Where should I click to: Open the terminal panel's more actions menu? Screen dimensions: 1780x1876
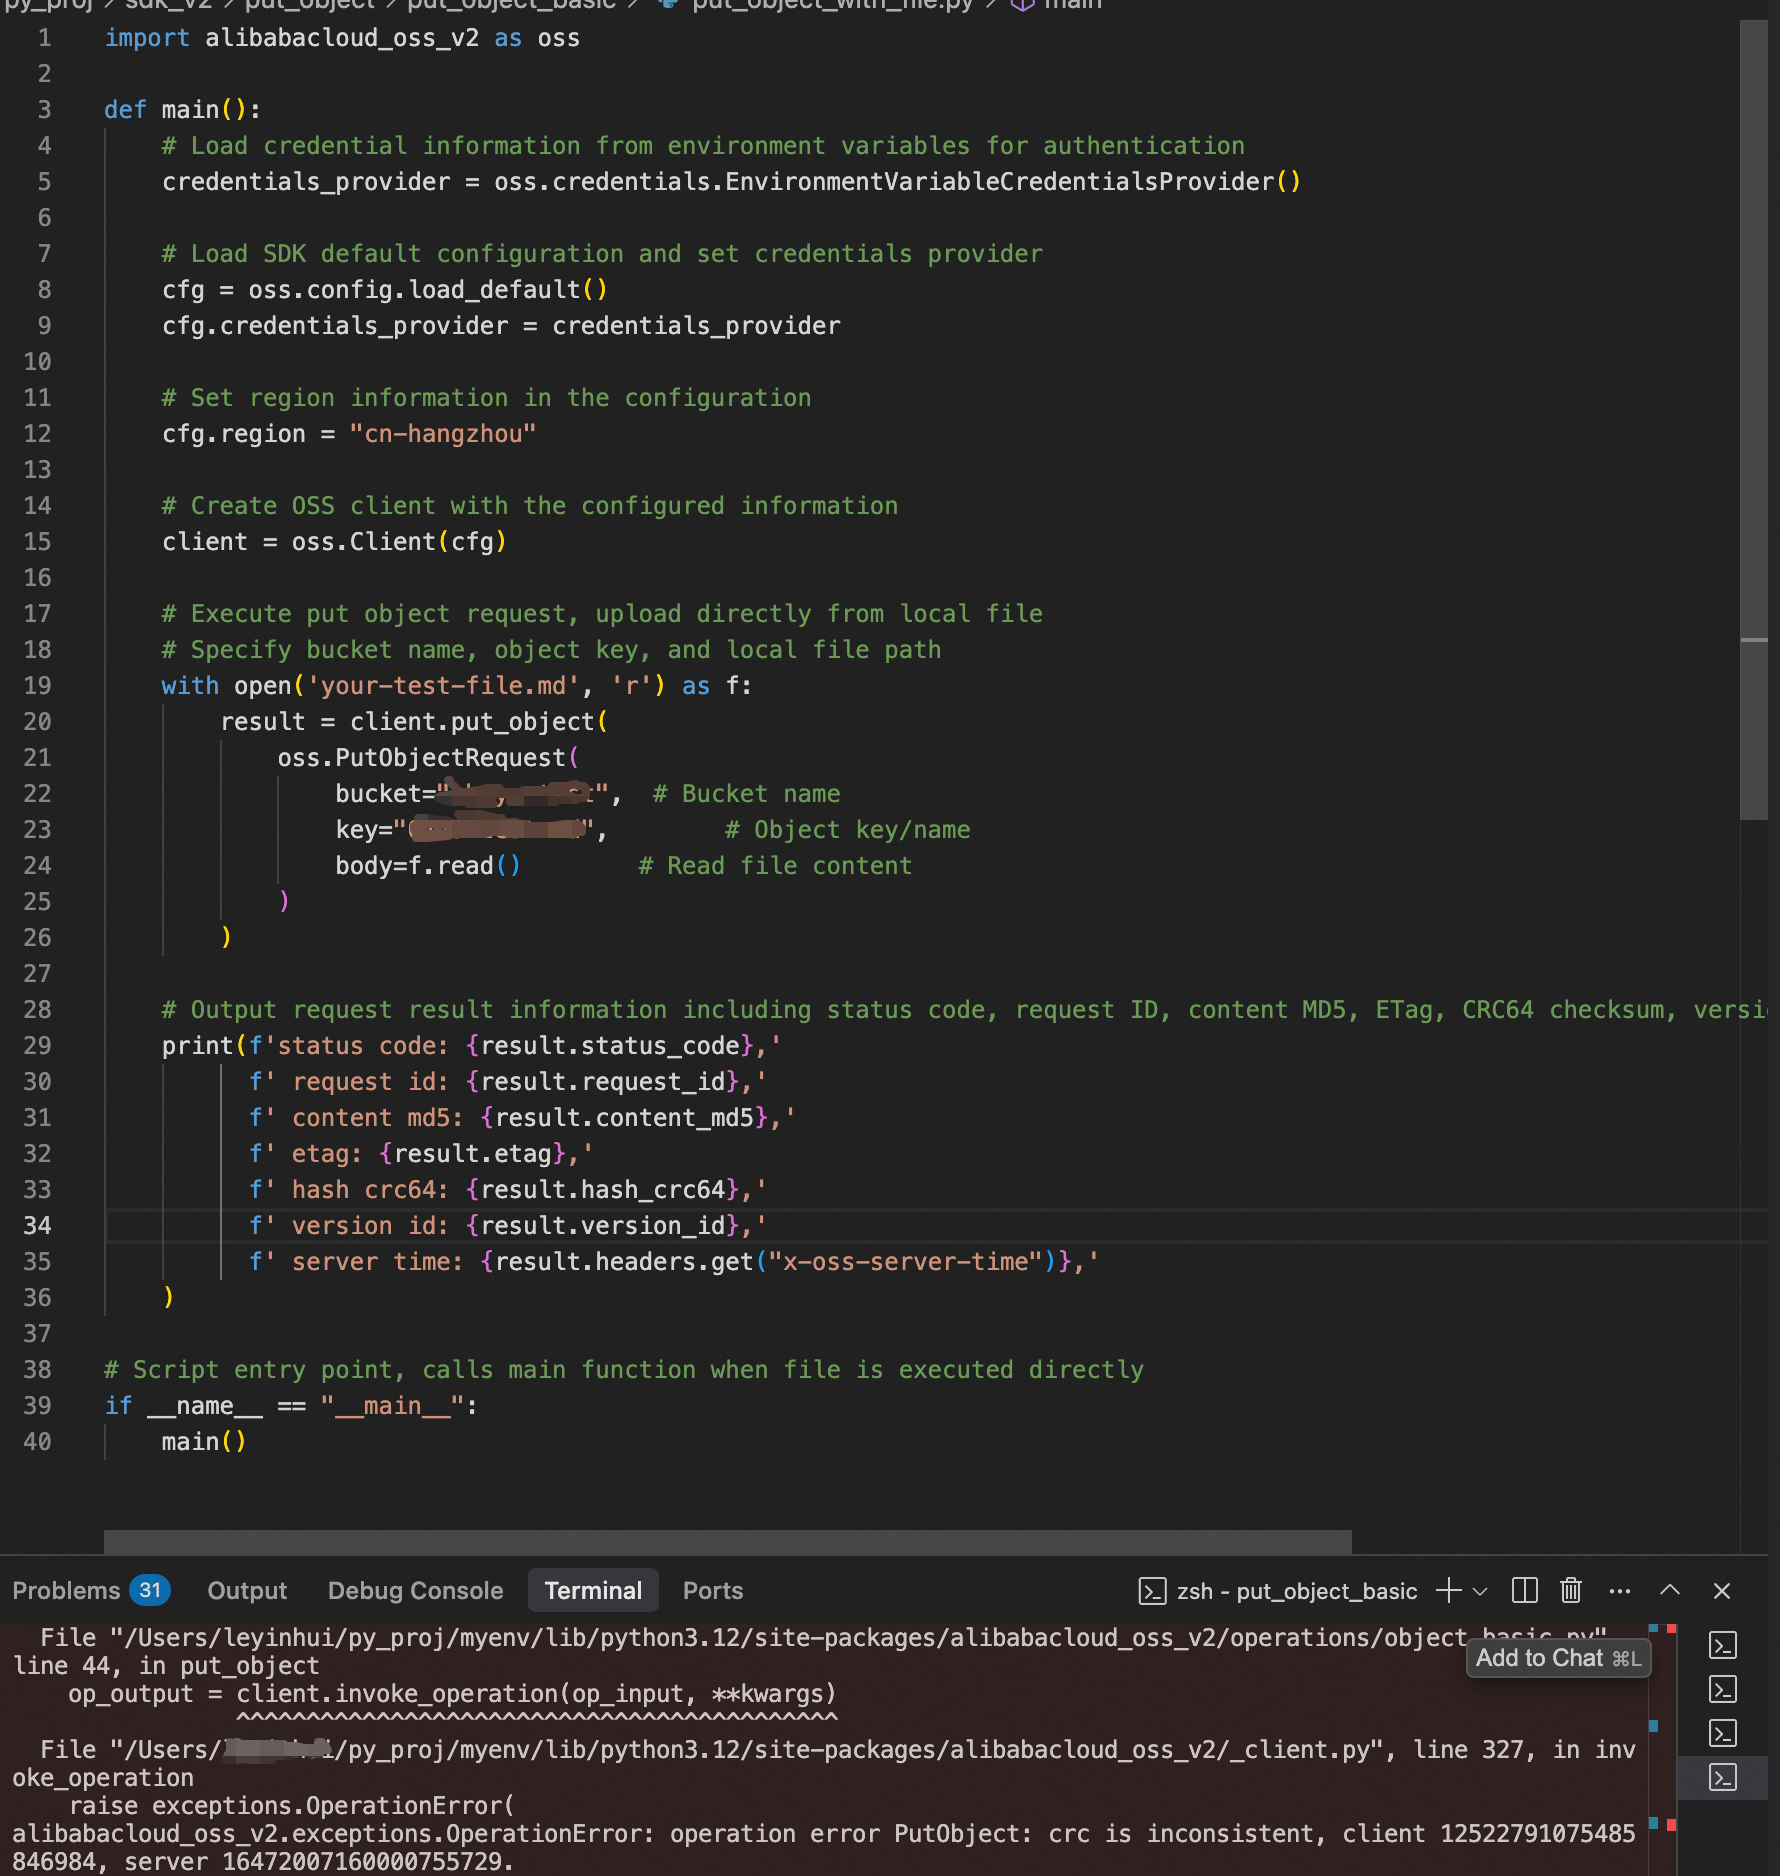pos(1620,1591)
